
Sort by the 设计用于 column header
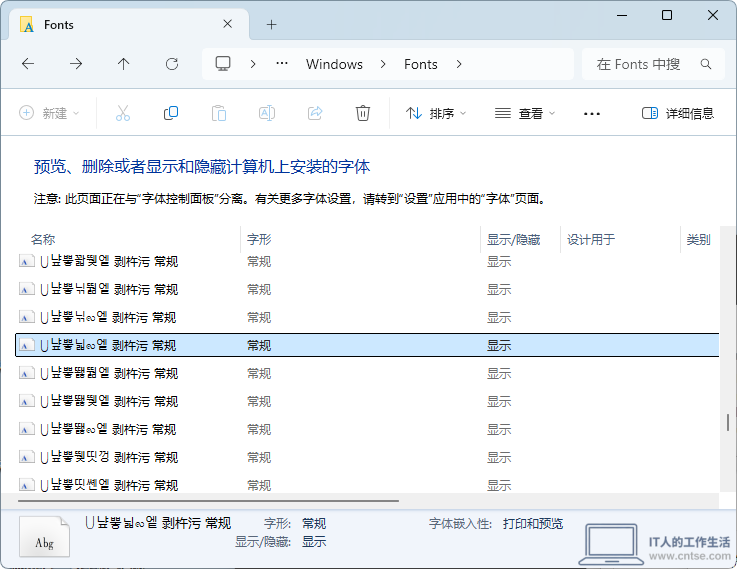click(x=591, y=240)
